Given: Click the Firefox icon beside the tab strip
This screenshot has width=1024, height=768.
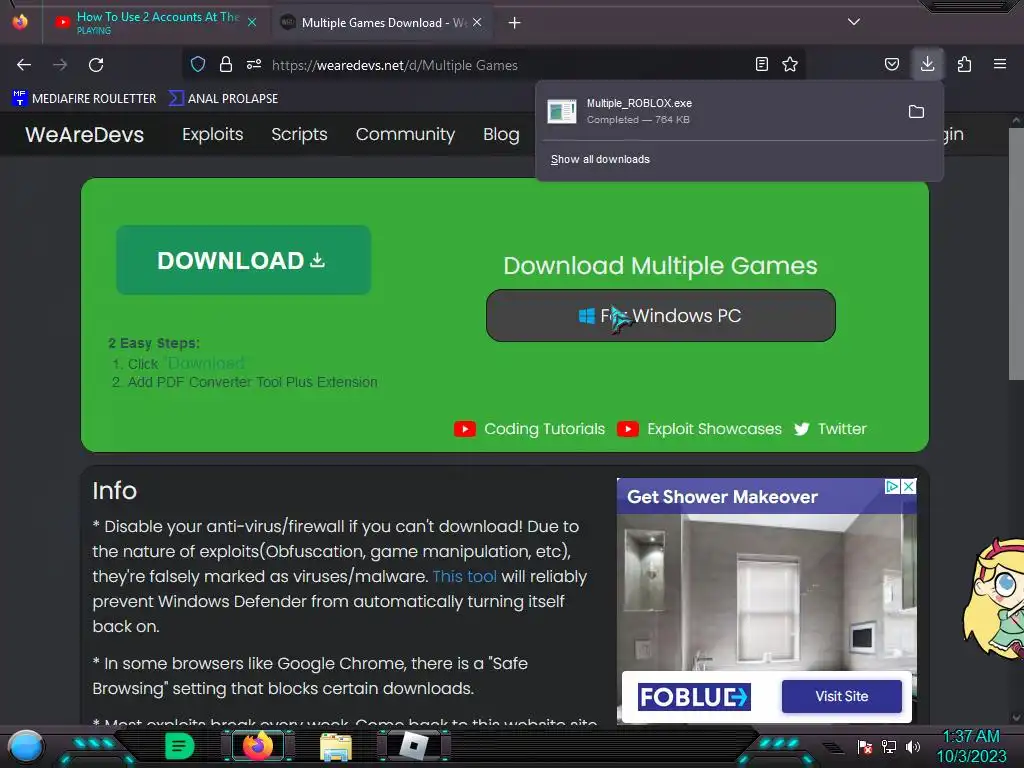Looking at the screenshot, I should 20,22.
